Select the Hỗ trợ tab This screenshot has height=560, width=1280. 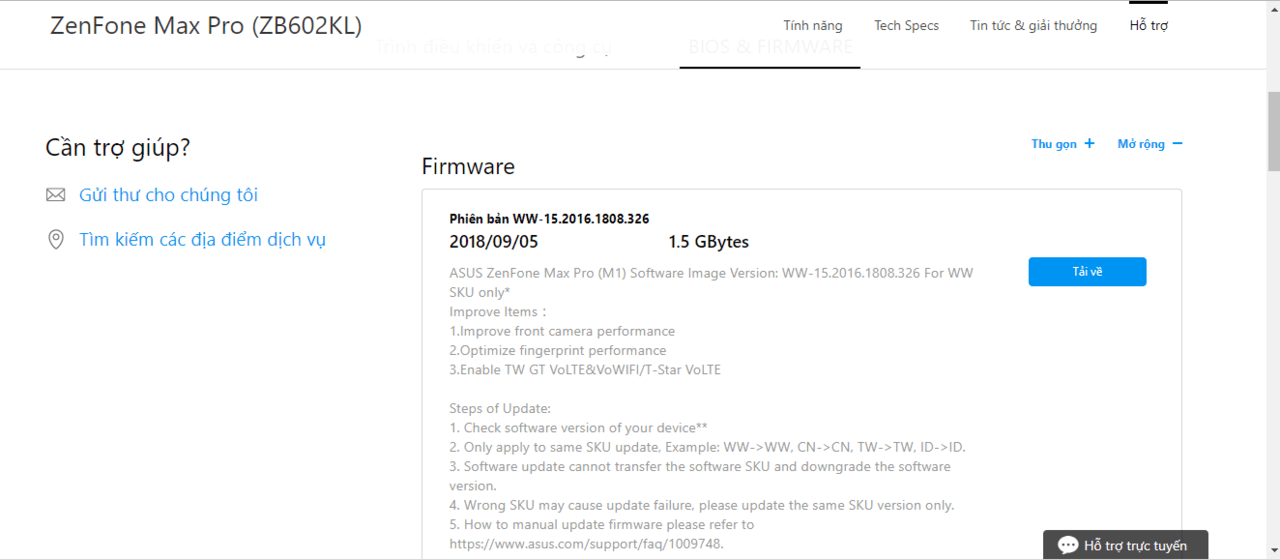tap(1149, 25)
